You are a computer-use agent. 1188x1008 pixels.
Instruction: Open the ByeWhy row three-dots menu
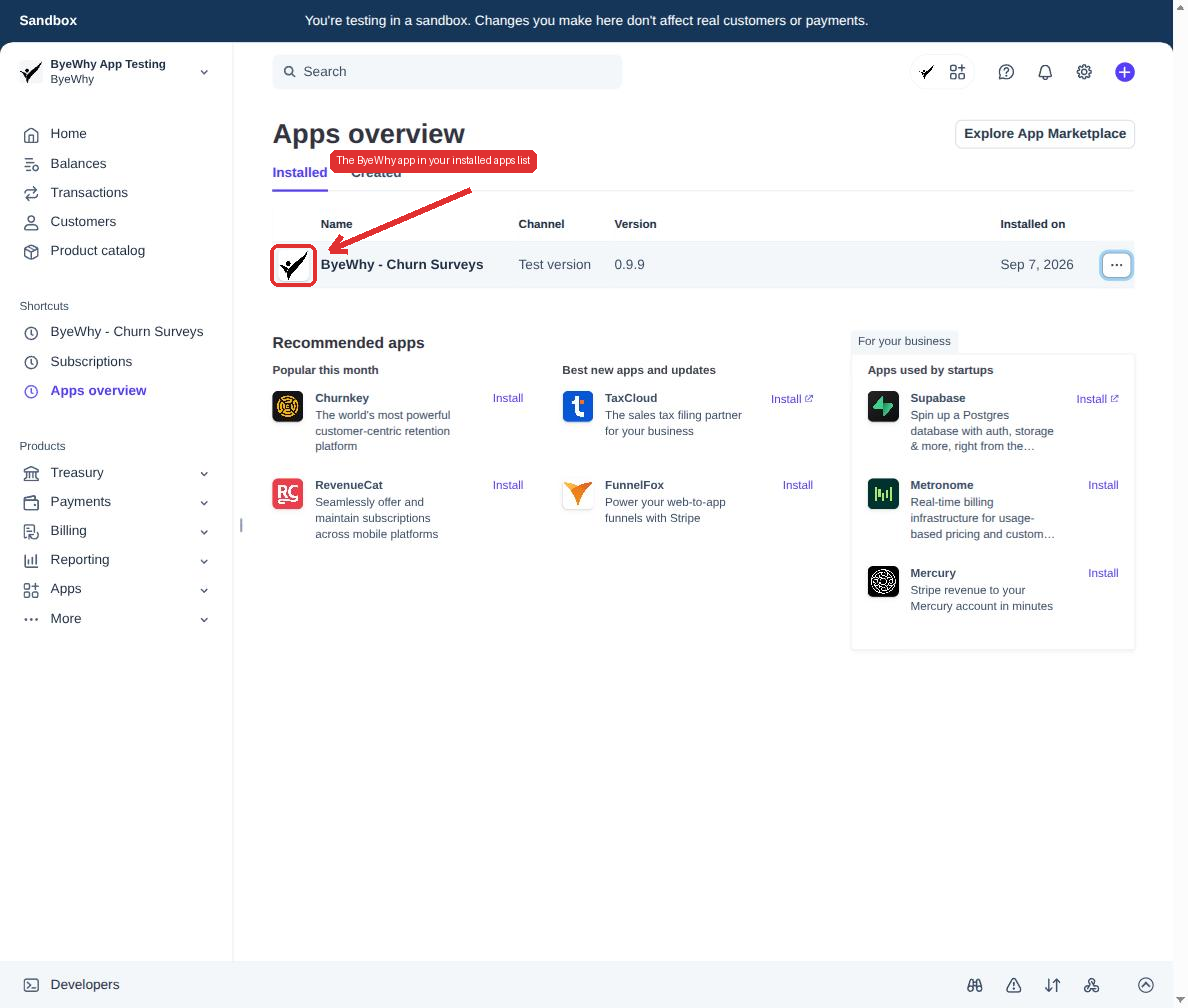tap(1116, 265)
